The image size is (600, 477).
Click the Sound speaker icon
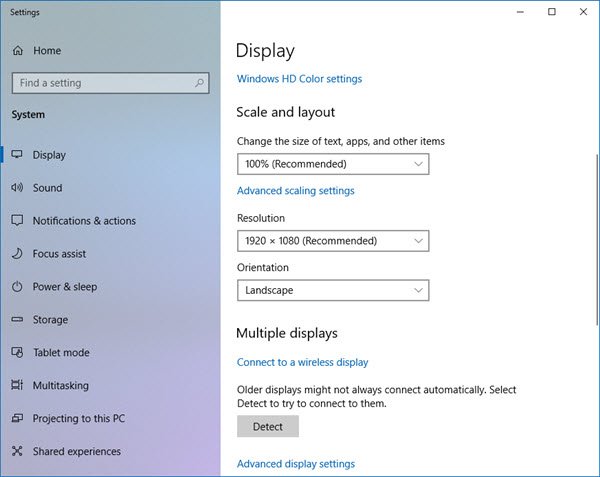tap(17, 187)
